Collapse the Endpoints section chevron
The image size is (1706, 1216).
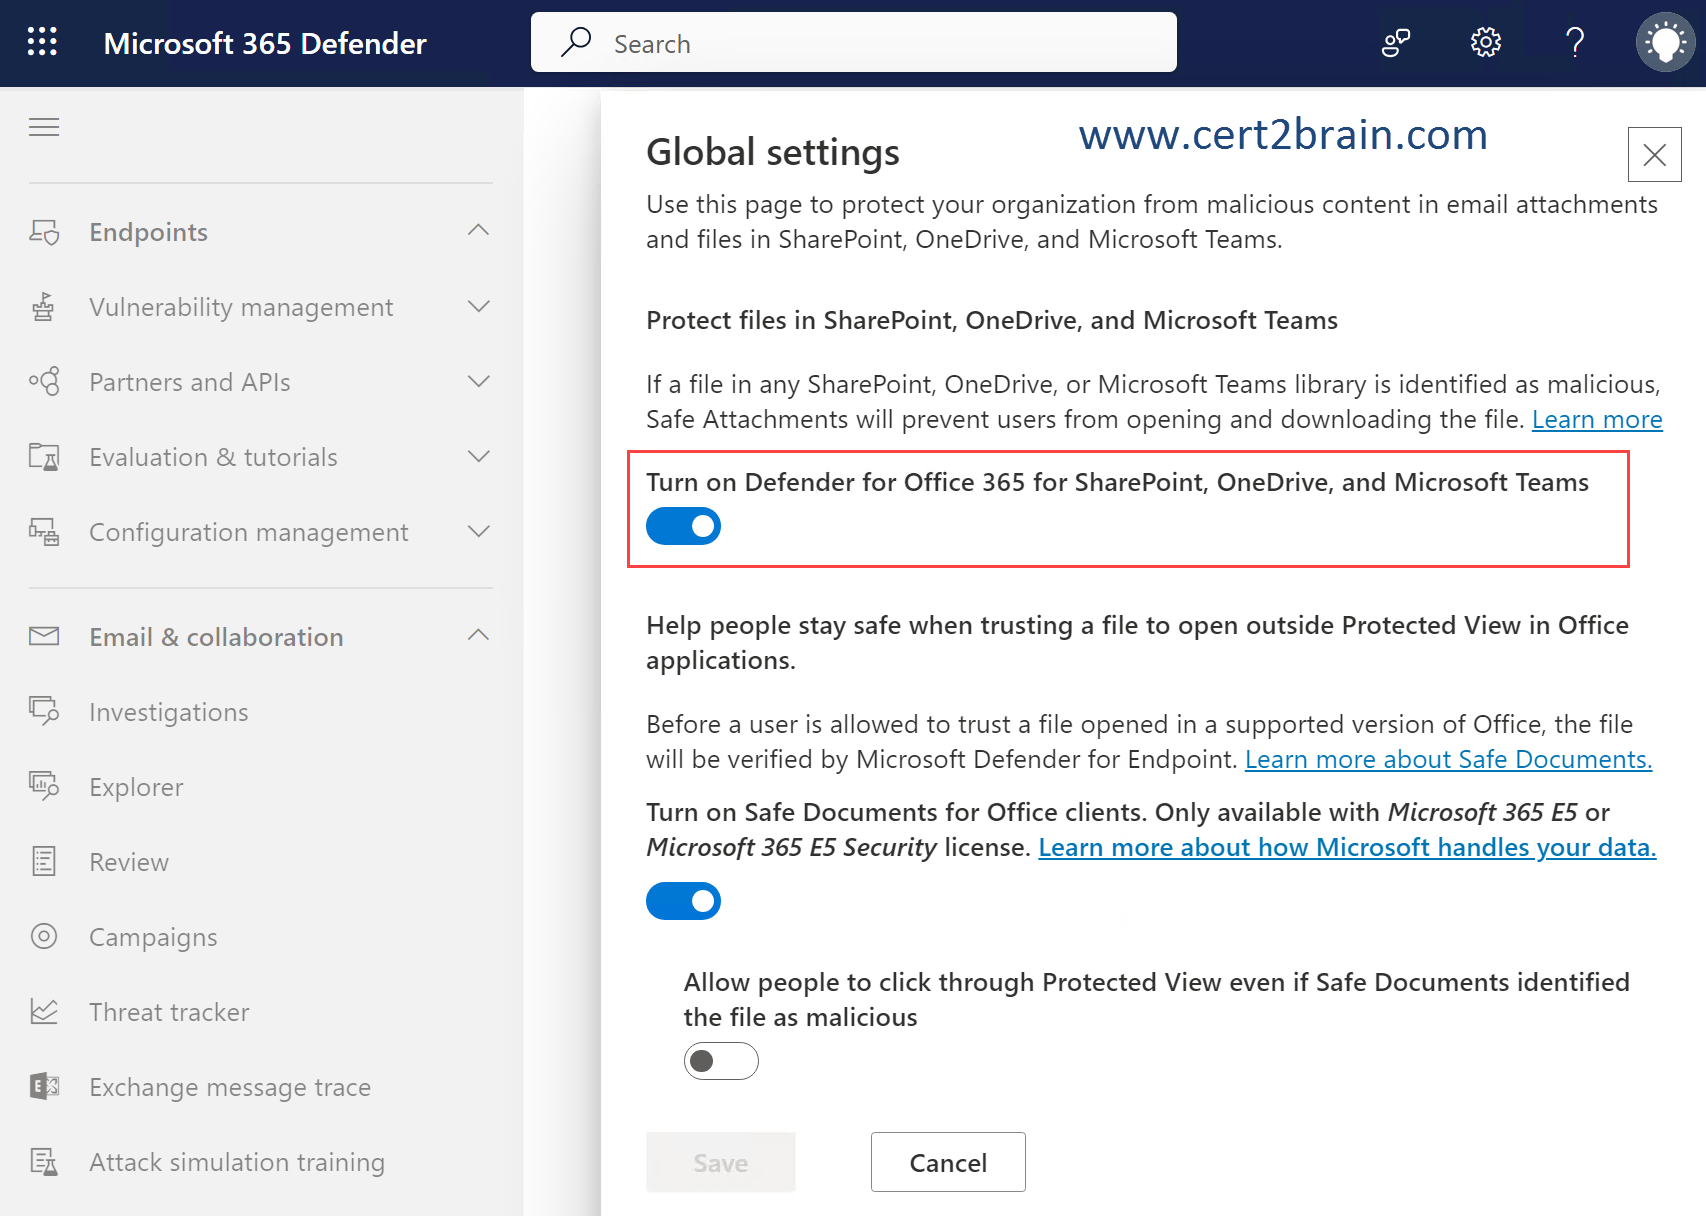point(479,231)
